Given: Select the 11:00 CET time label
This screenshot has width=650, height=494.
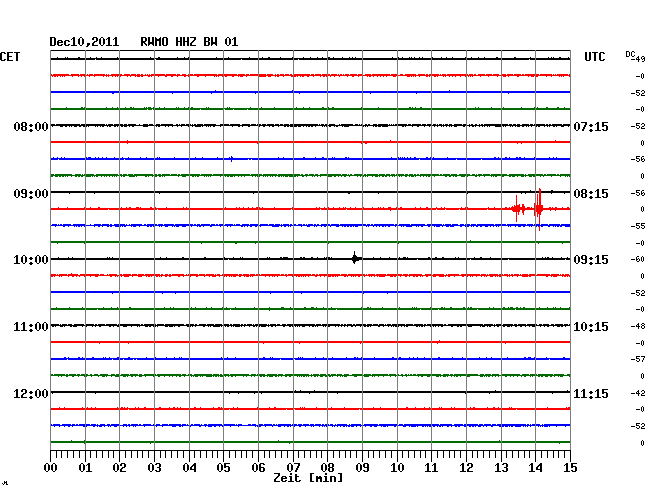Looking at the screenshot, I should coord(31,327).
